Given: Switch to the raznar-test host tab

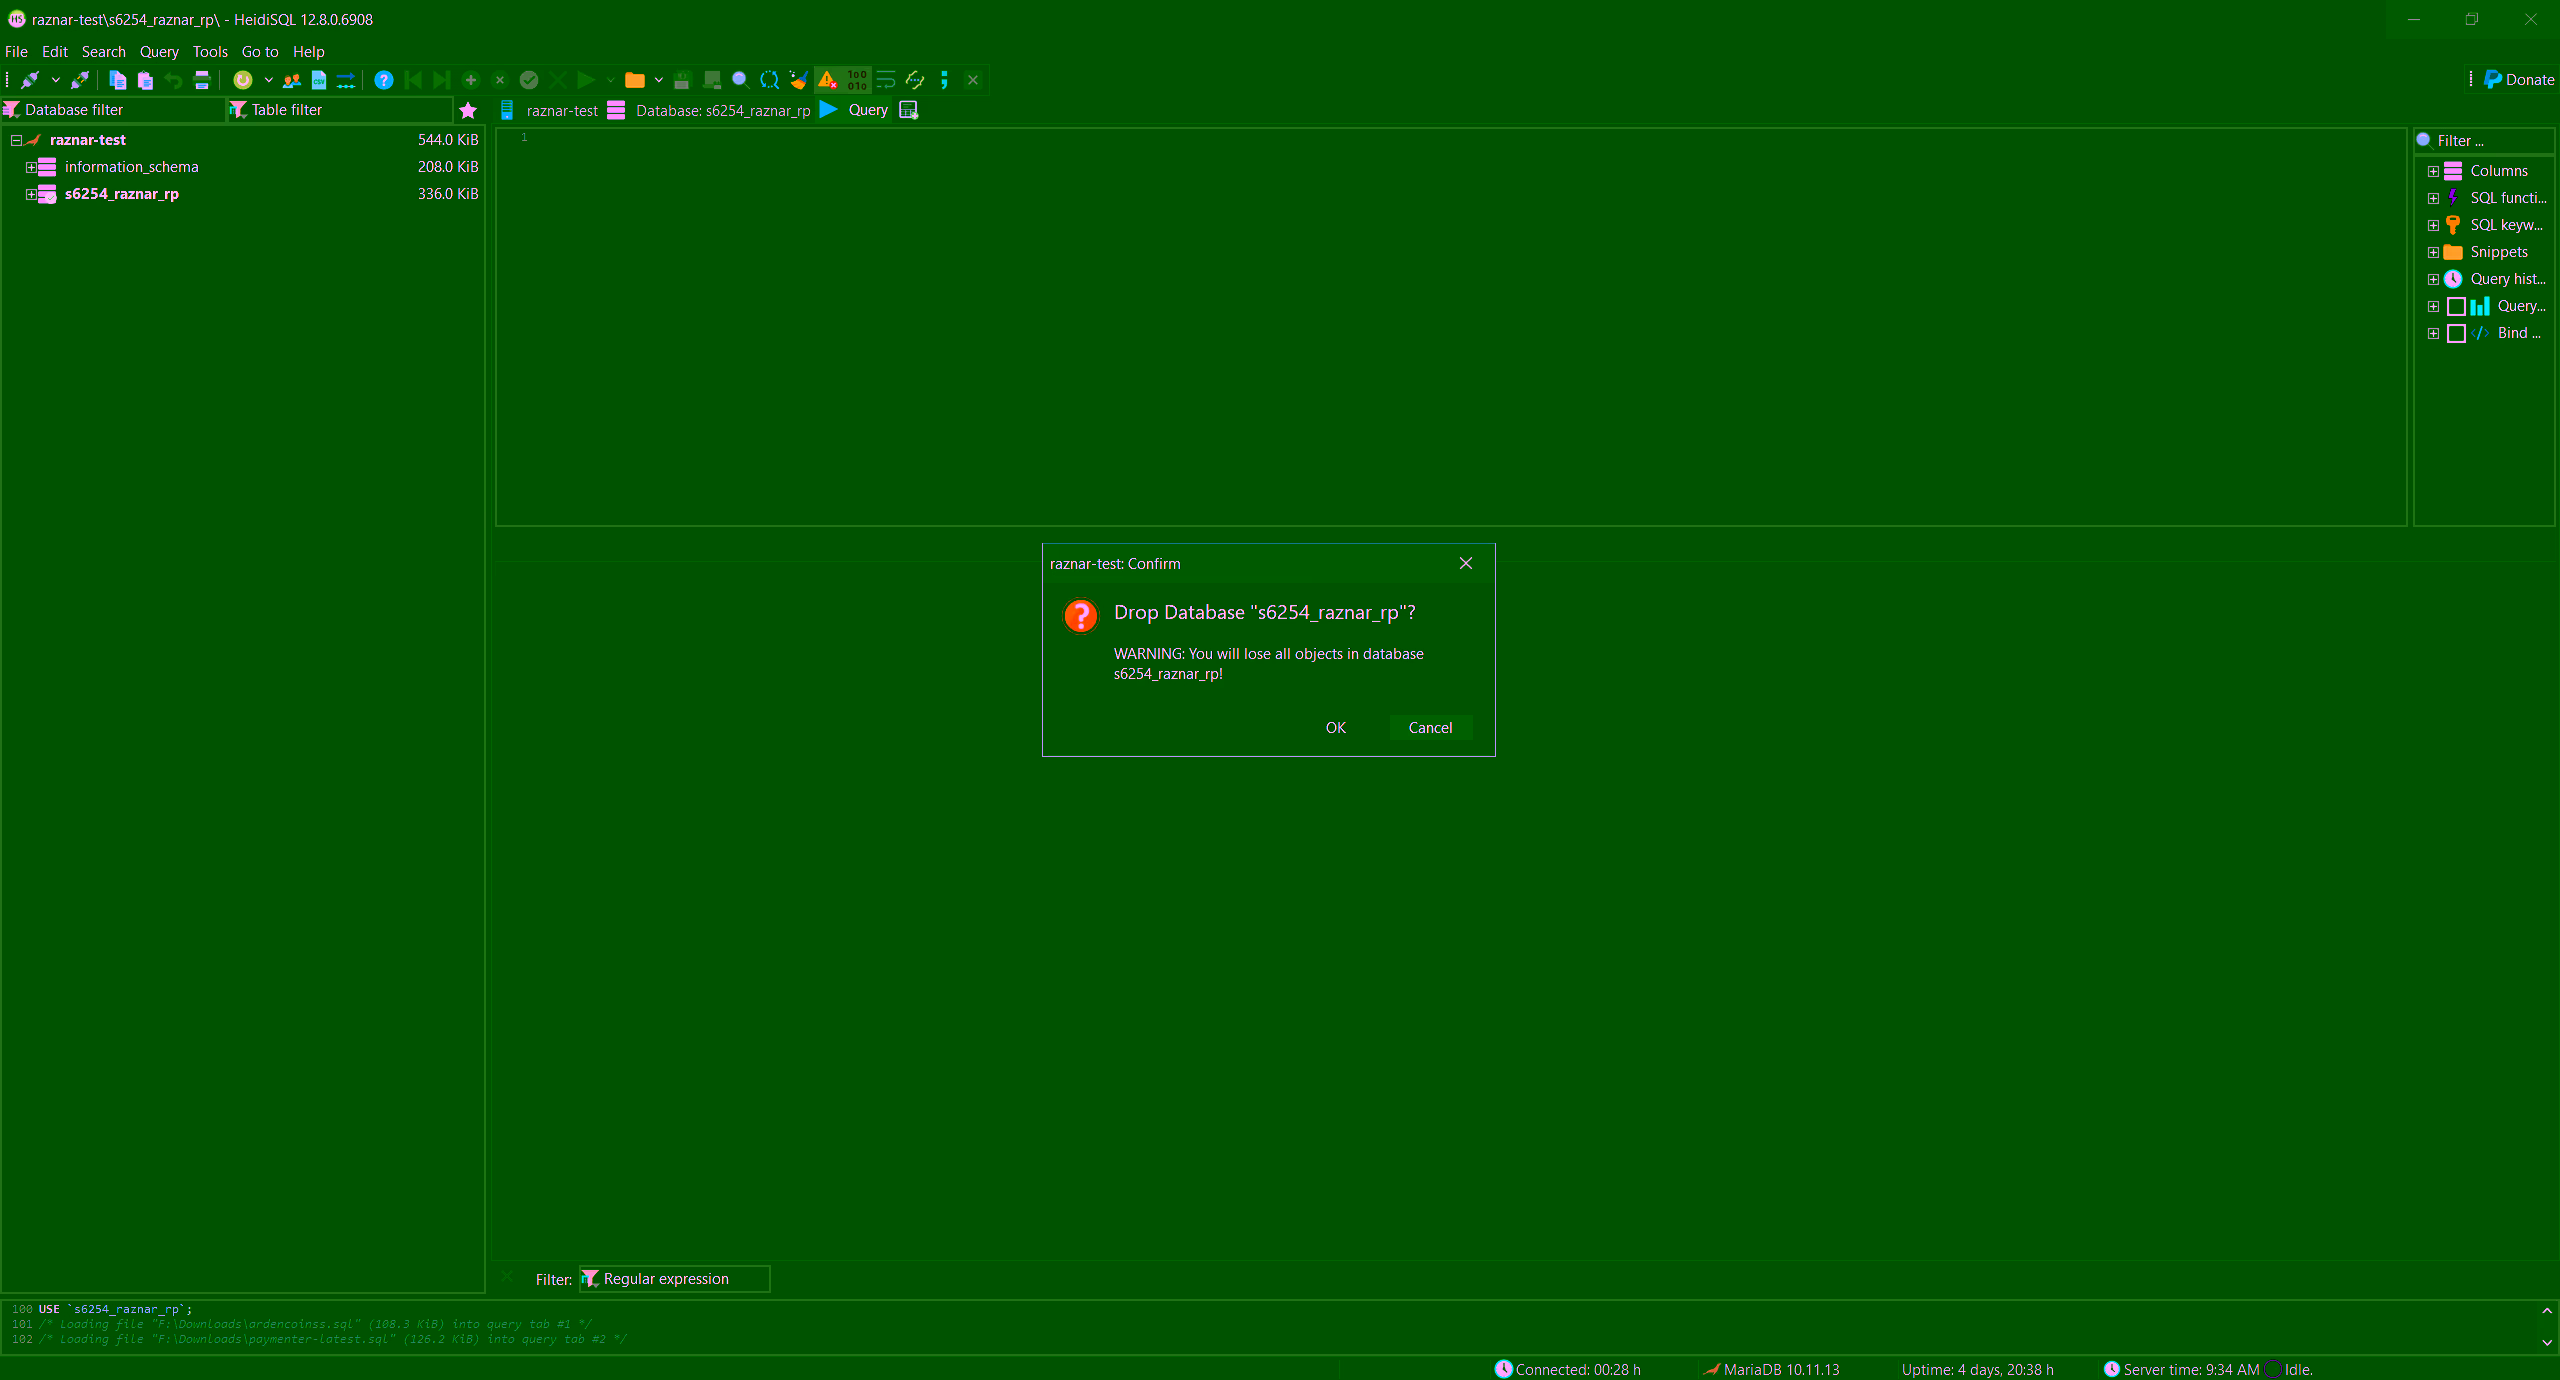Looking at the screenshot, I should [x=550, y=110].
